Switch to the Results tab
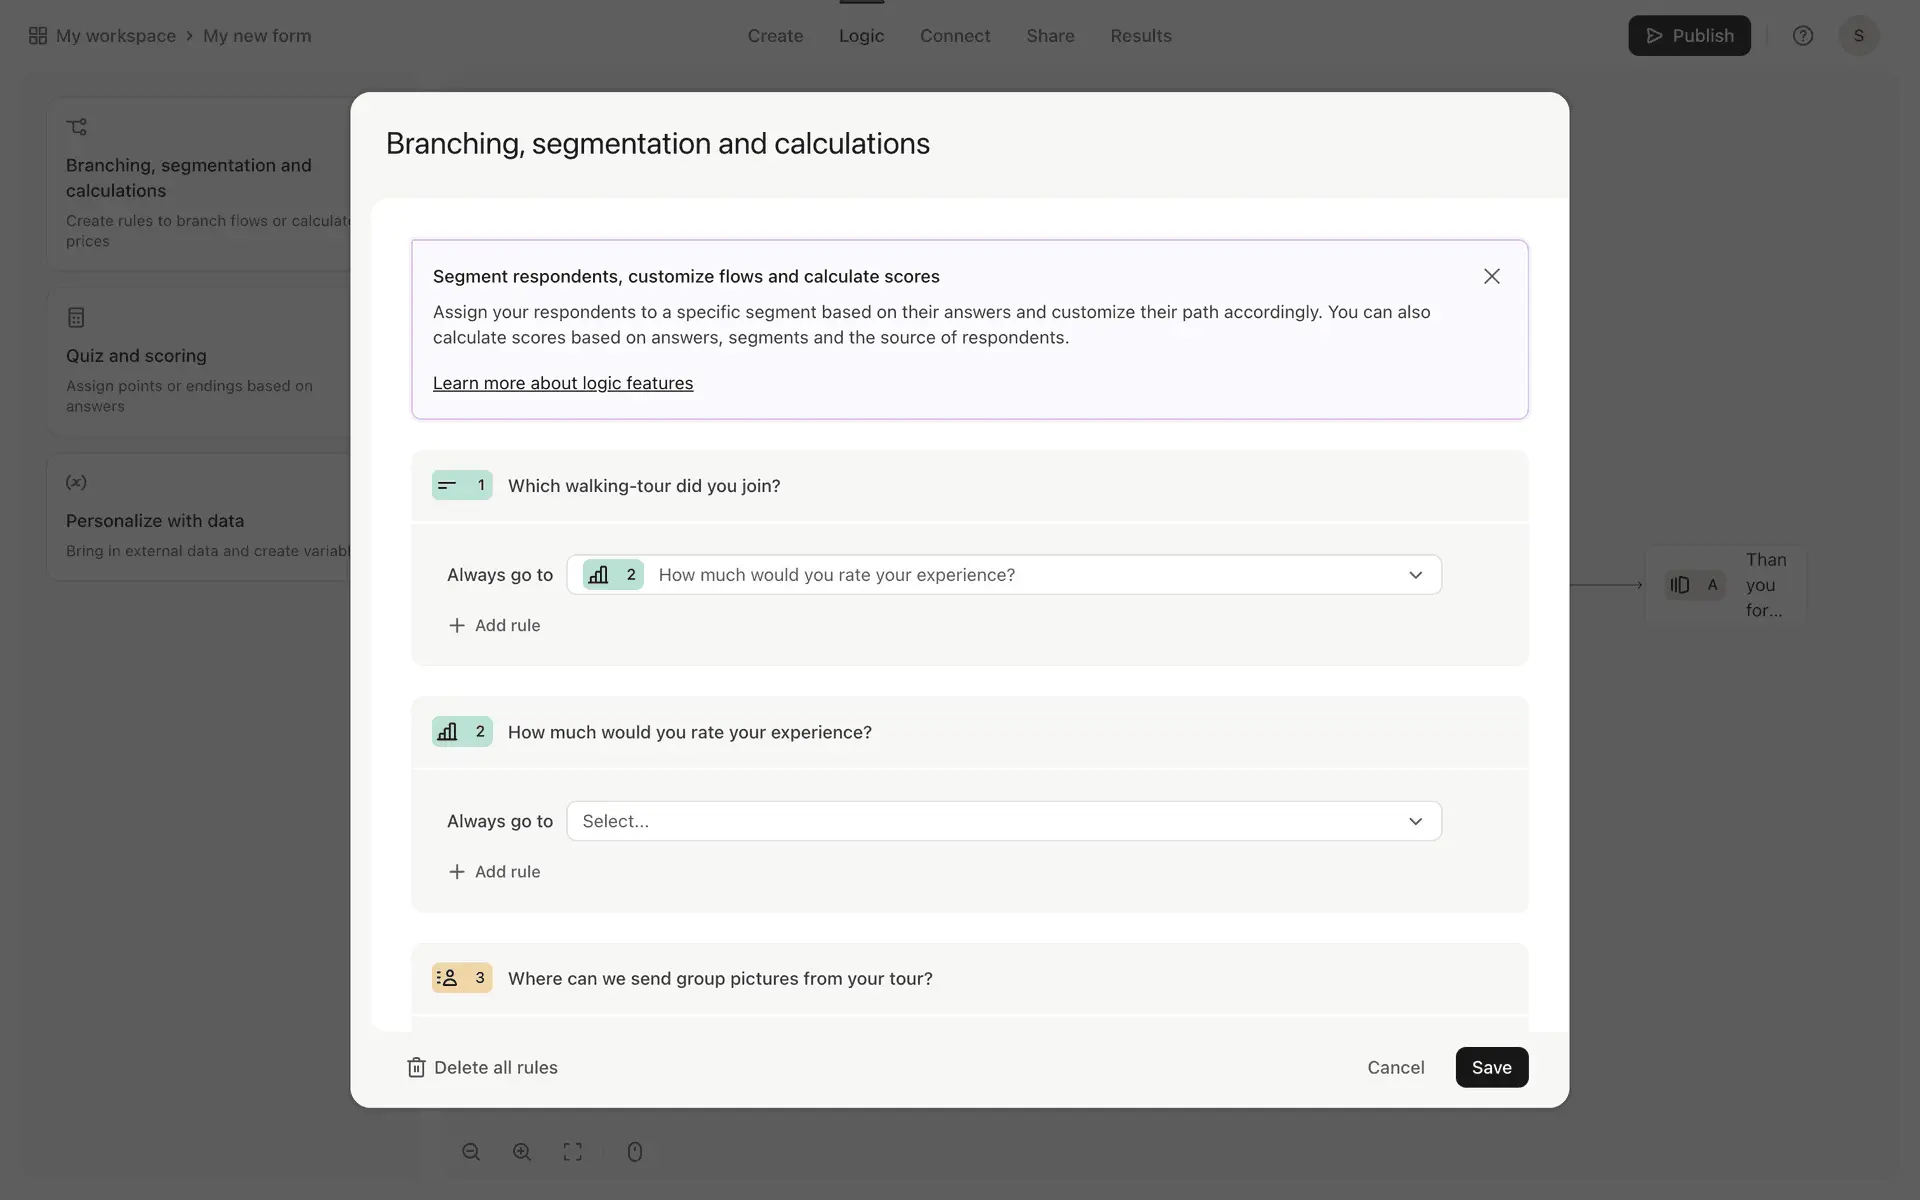This screenshot has width=1920, height=1200. pyautogui.click(x=1140, y=36)
